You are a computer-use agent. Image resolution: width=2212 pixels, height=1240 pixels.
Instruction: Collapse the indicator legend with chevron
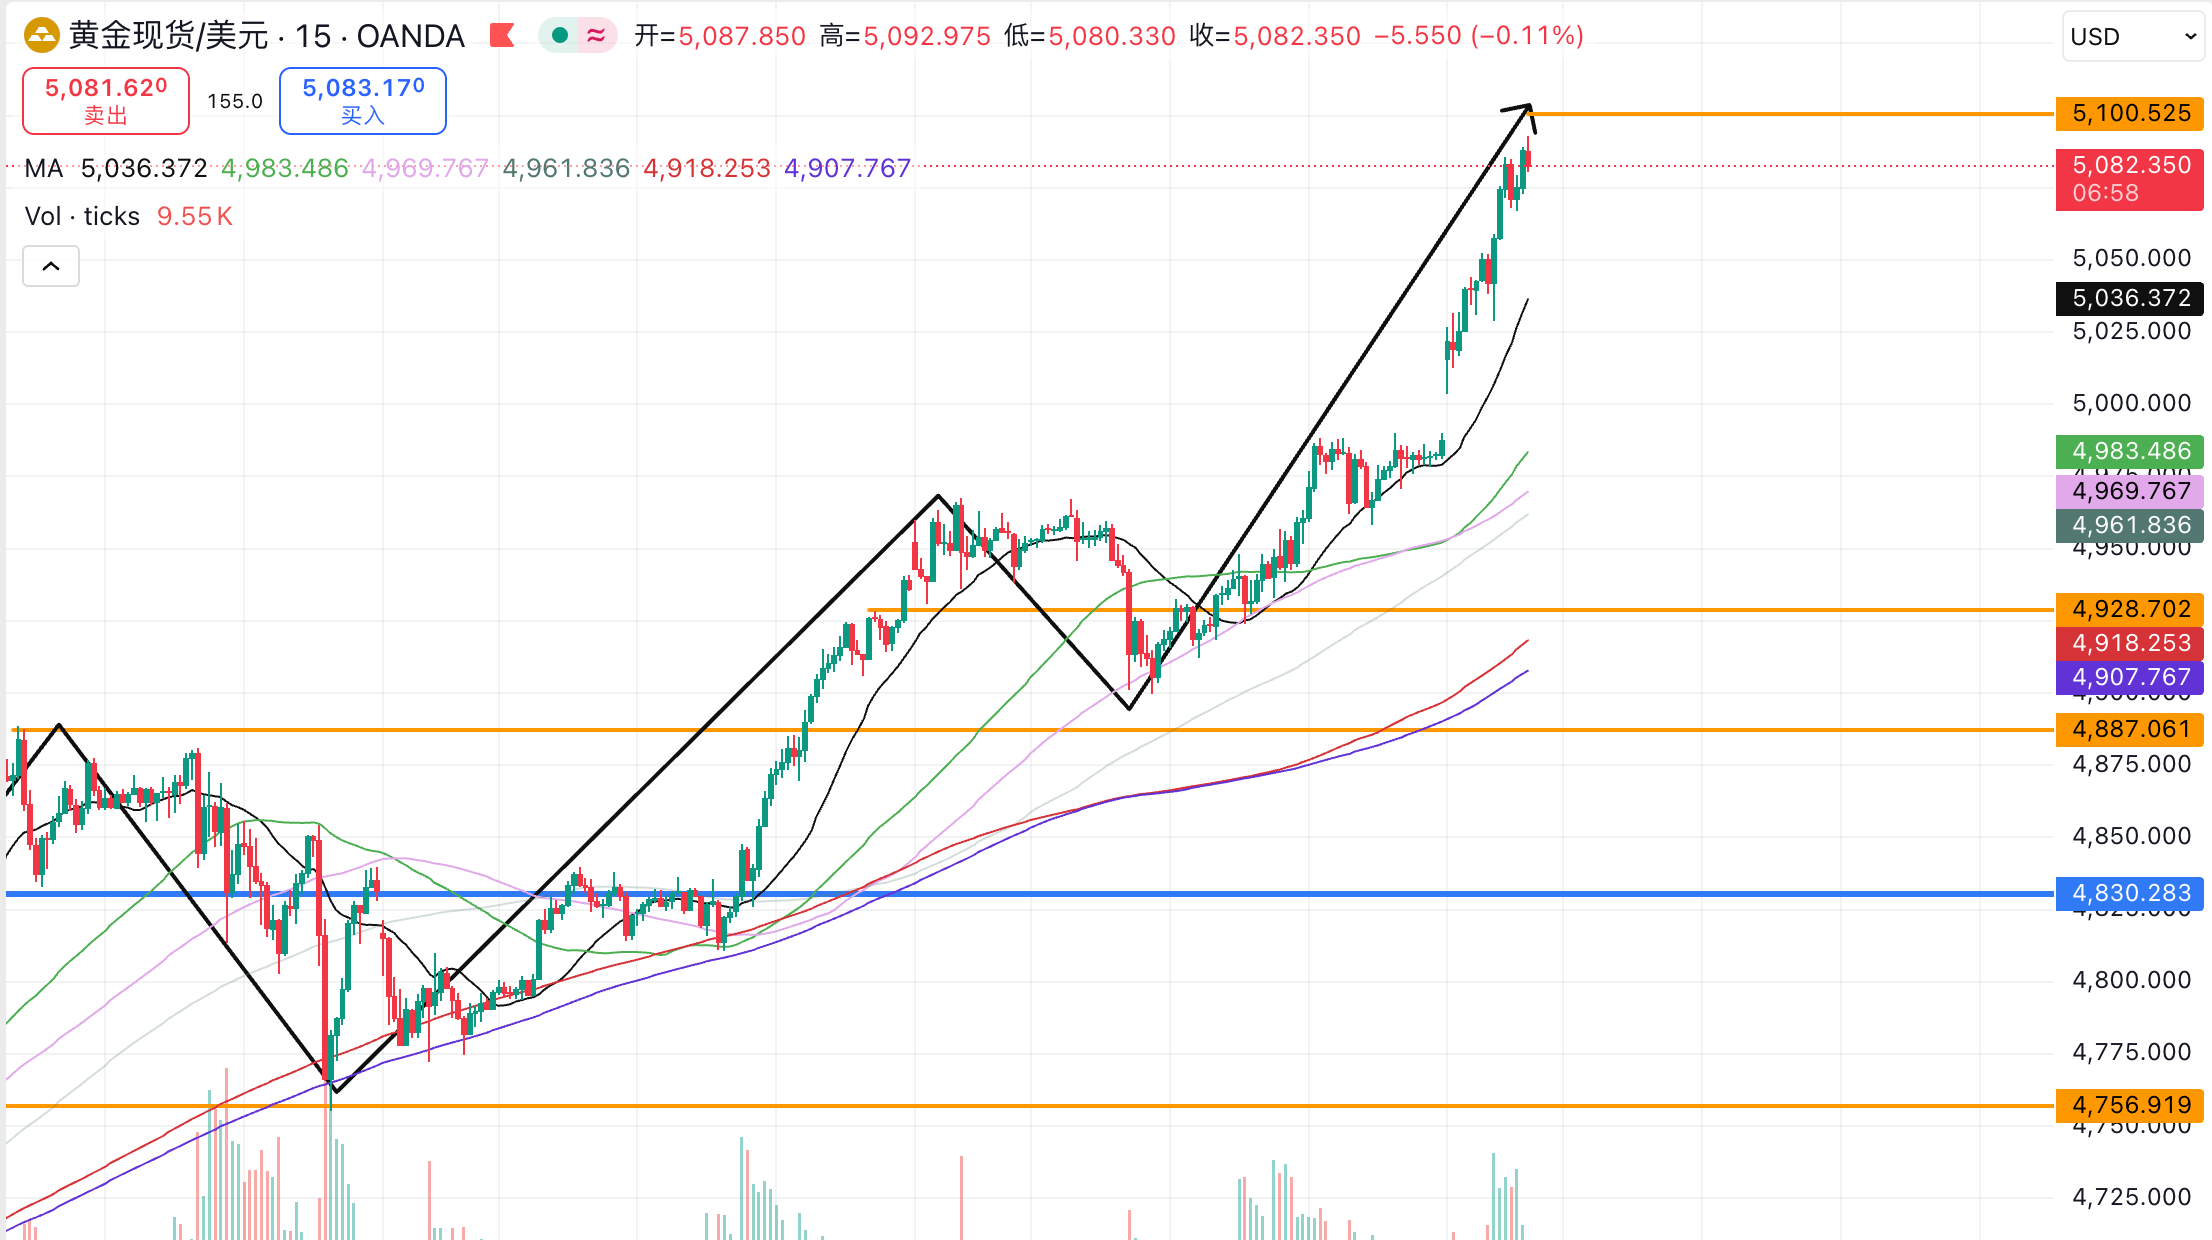click(x=51, y=266)
